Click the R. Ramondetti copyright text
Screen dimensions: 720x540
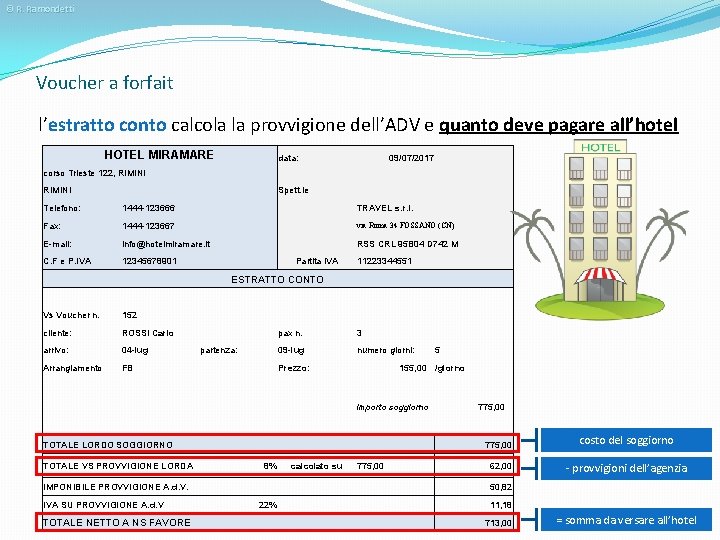coord(40,9)
